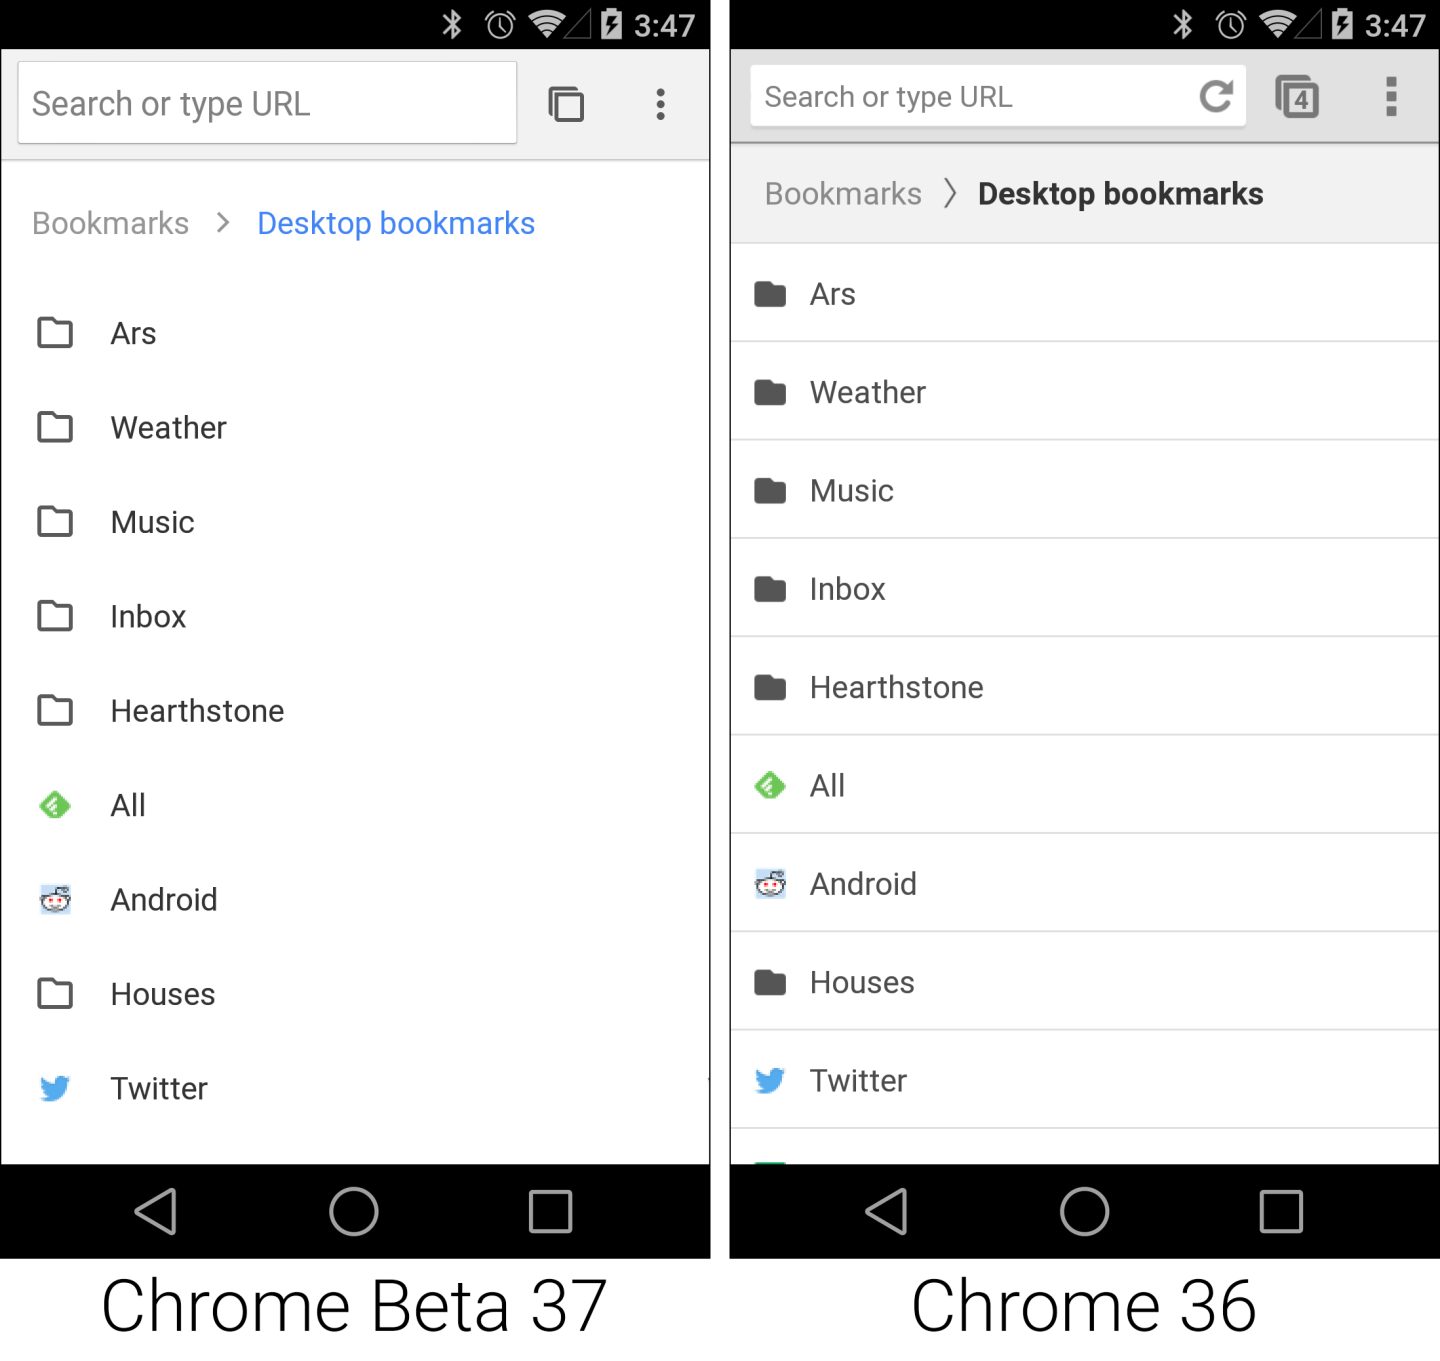This screenshot has height=1361, width=1440.
Task: Open the Twitter bookmark in Chrome 36
Action: [x=858, y=1080]
